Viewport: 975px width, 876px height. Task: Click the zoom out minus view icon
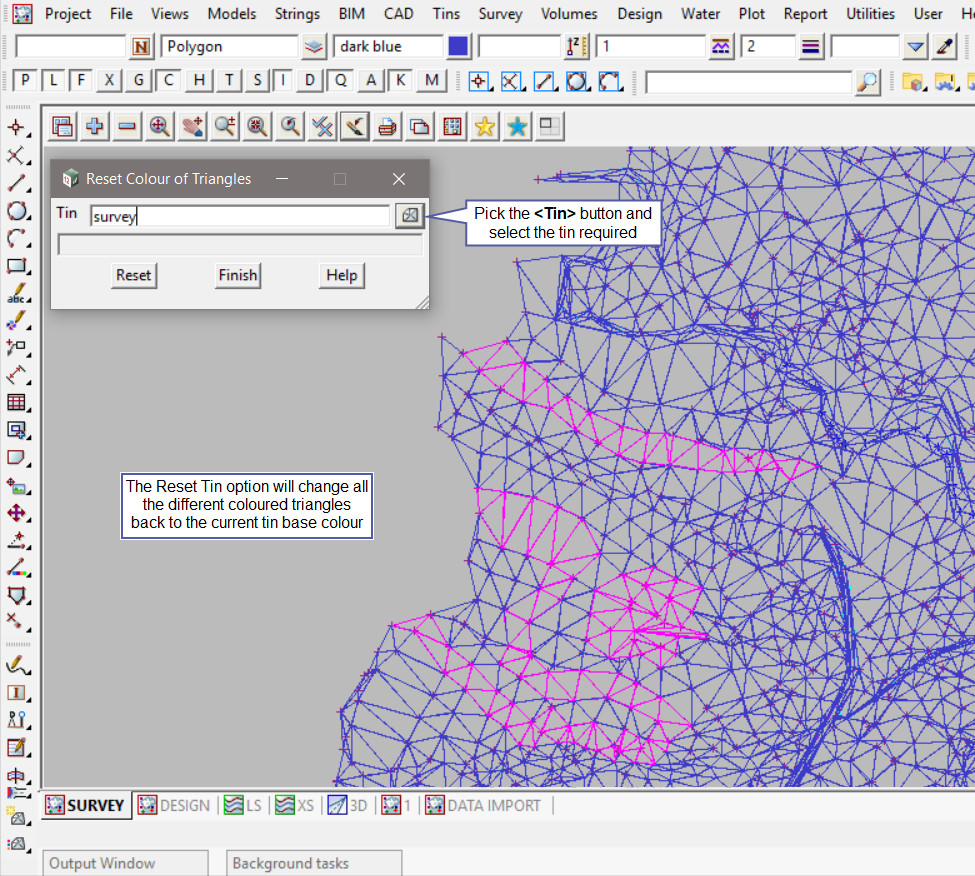pos(127,126)
